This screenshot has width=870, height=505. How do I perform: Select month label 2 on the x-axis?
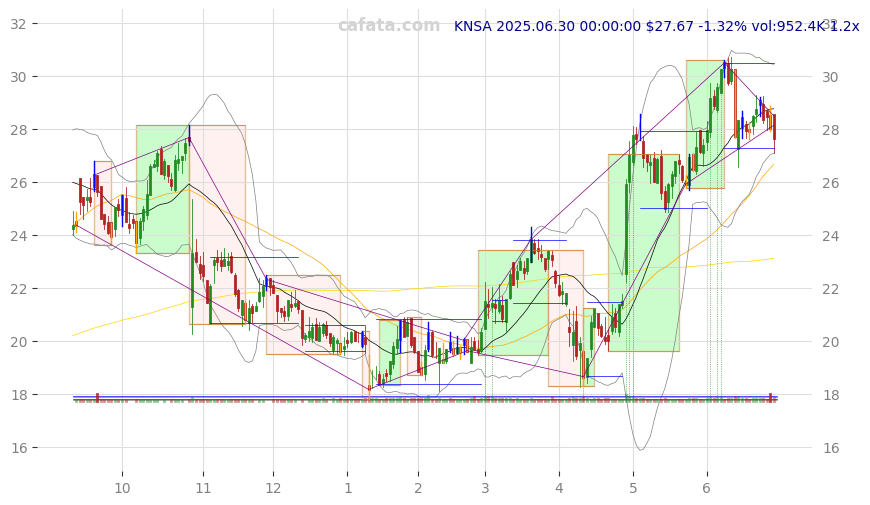point(418,488)
